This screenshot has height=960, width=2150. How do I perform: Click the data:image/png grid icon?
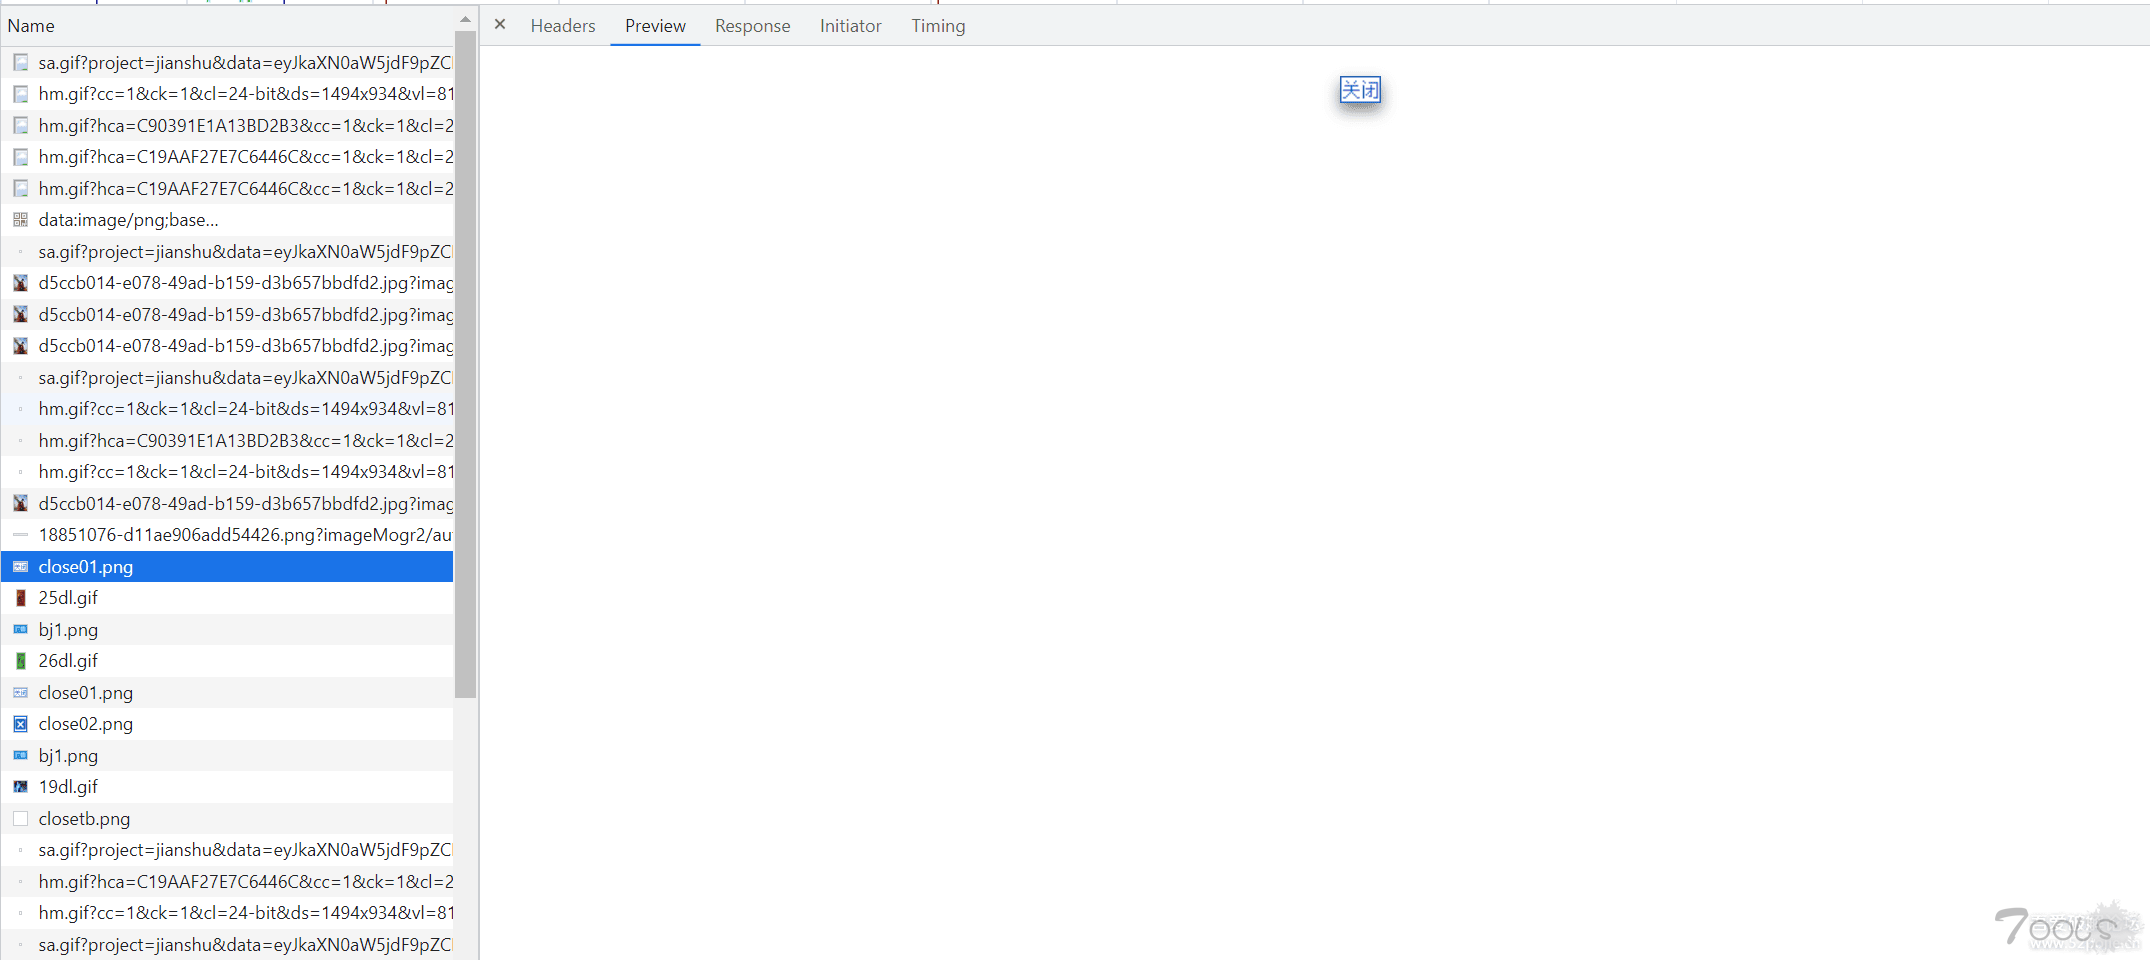pos(20,220)
